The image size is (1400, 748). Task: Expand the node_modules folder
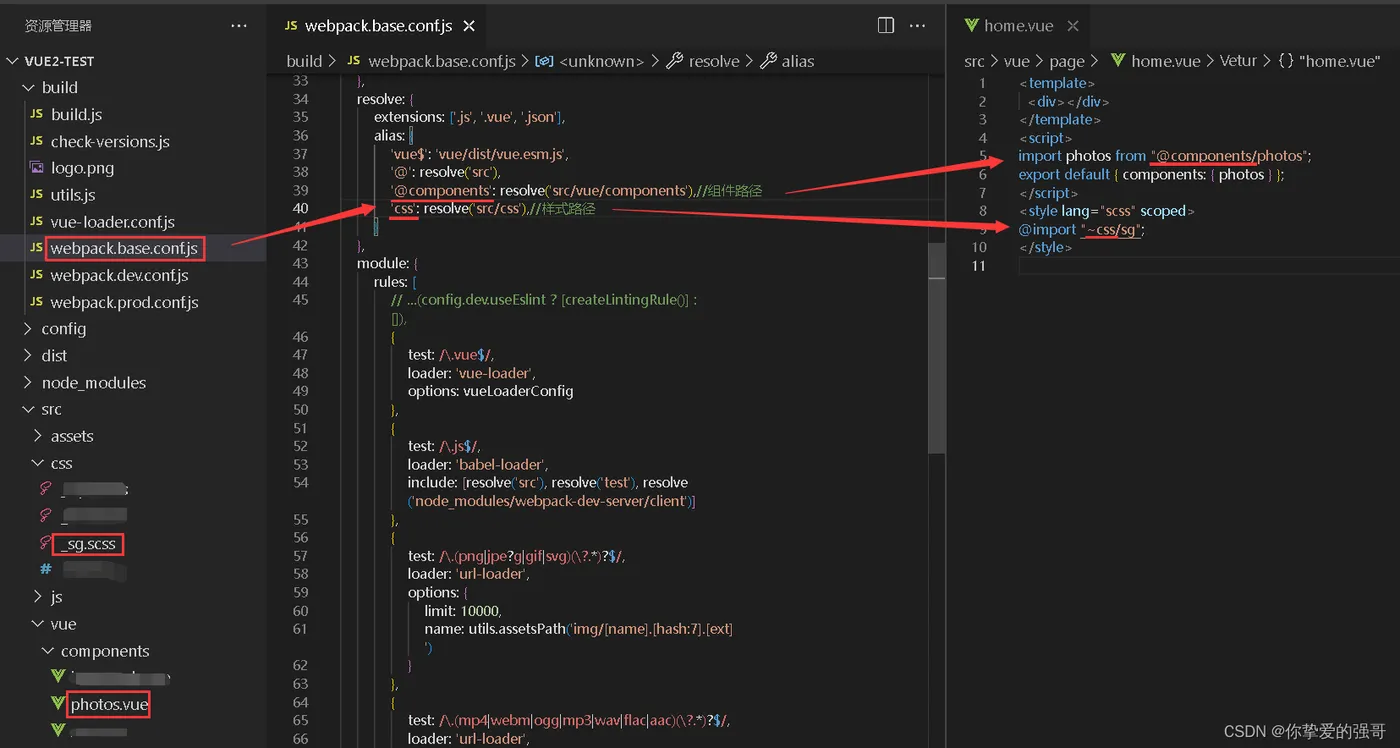(93, 383)
